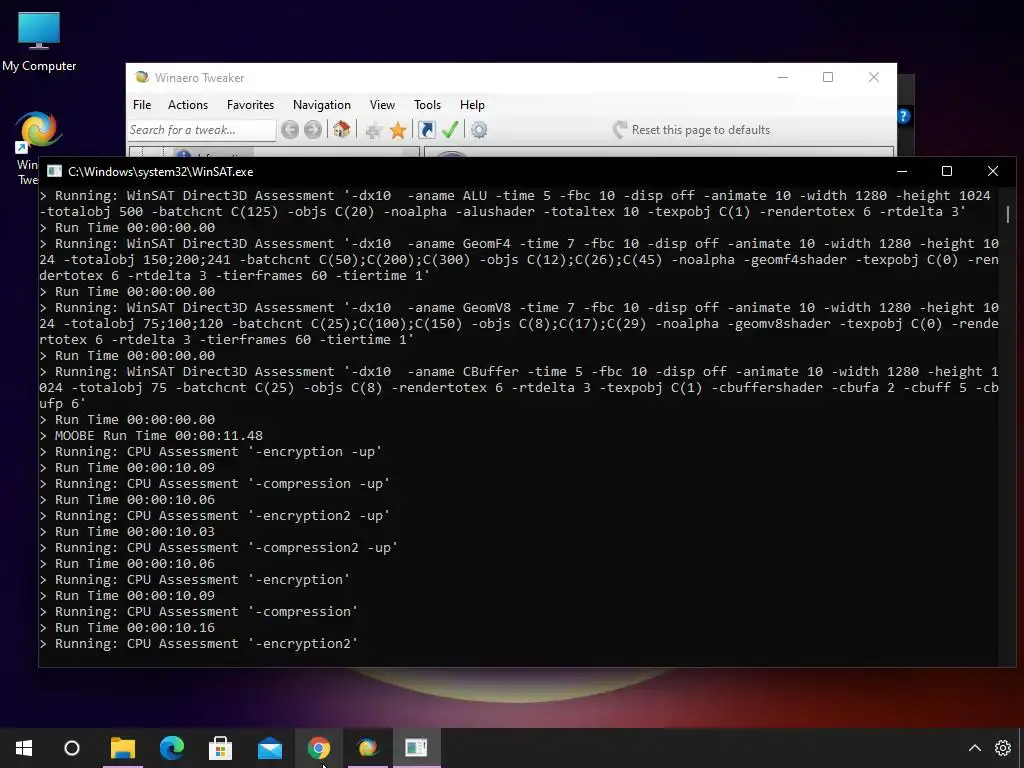Viewport: 1024px width, 768px height.
Task: Minimize the WinSAT.exe console window
Action: pyautogui.click(x=902, y=171)
